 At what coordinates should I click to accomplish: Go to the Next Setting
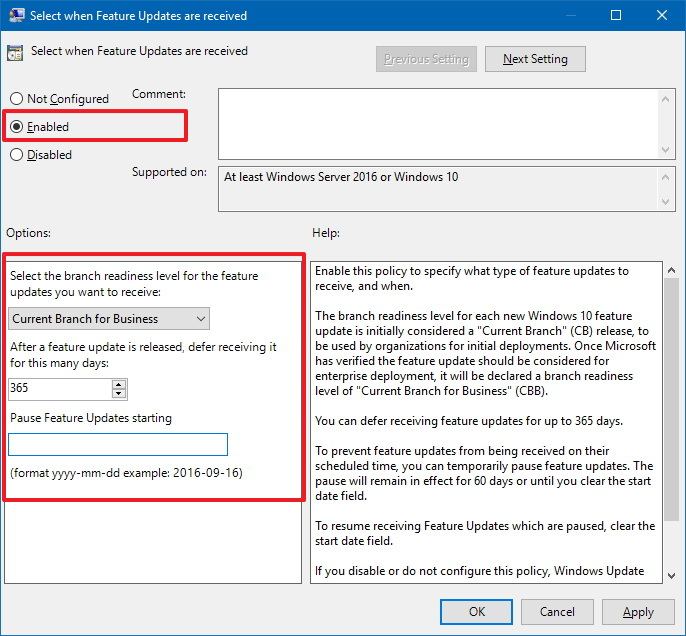click(x=535, y=59)
